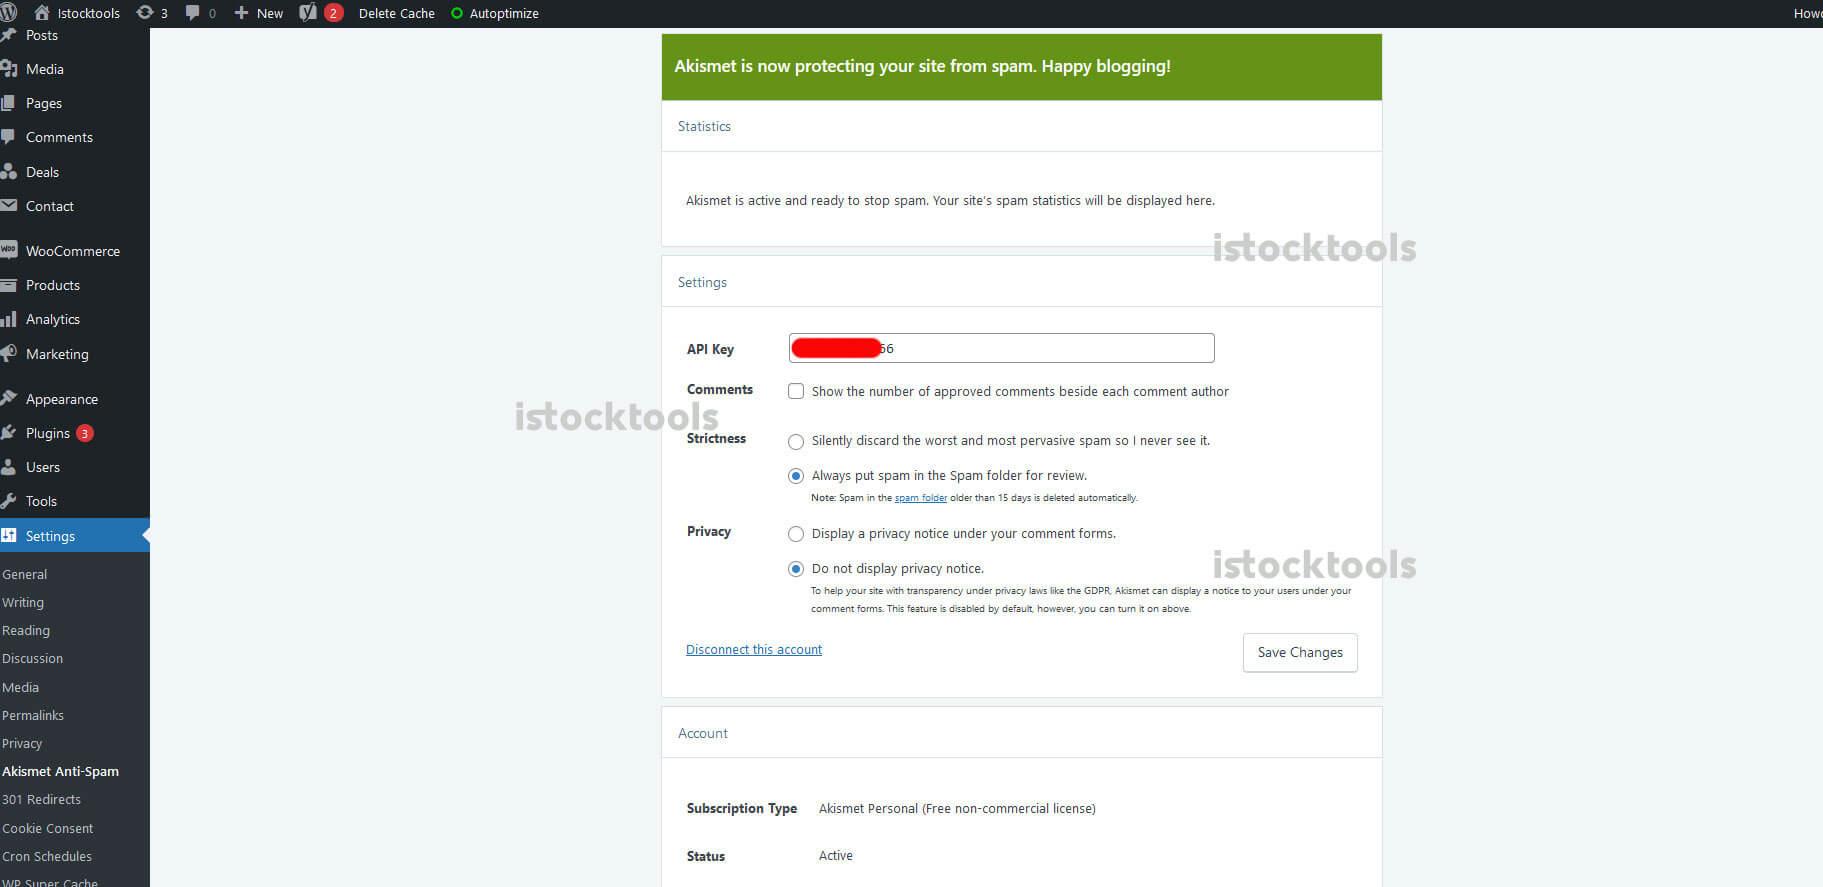Select Do not display privacy notice radio
This screenshot has width=1823, height=887.
coord(796,569)
